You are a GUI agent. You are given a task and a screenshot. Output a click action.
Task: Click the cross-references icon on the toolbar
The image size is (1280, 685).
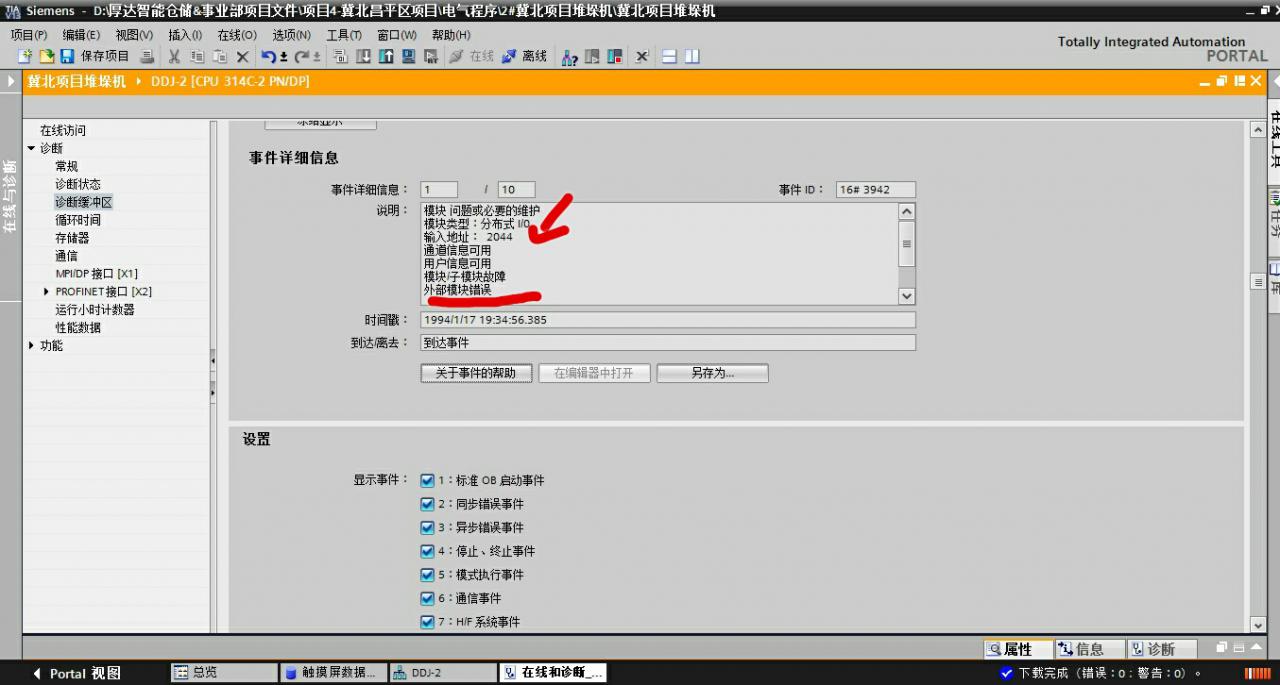(x=567, y=57)
